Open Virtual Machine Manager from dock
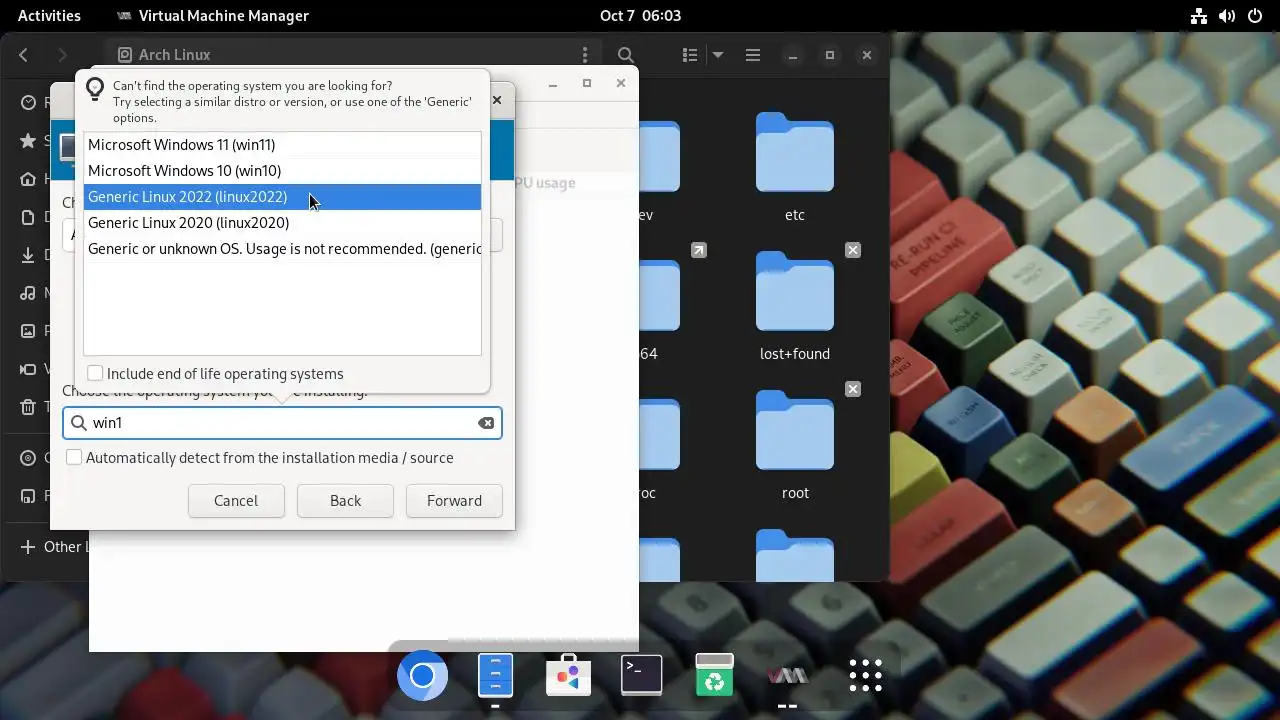The width and height of the screenshot is (1280, 720). click(787, 677)
